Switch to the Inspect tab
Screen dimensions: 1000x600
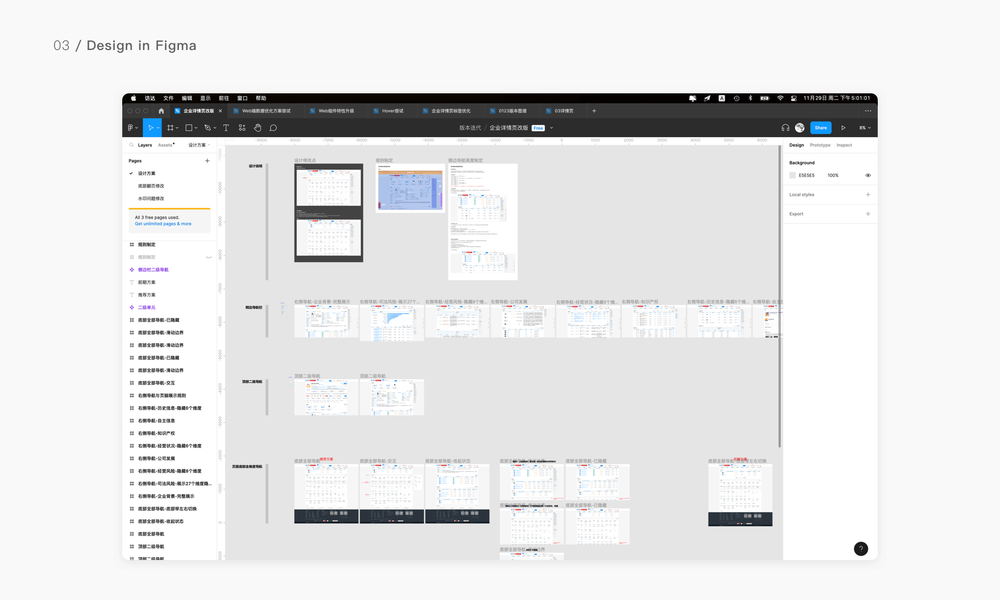pyautogui.click(x=844, y=145)
